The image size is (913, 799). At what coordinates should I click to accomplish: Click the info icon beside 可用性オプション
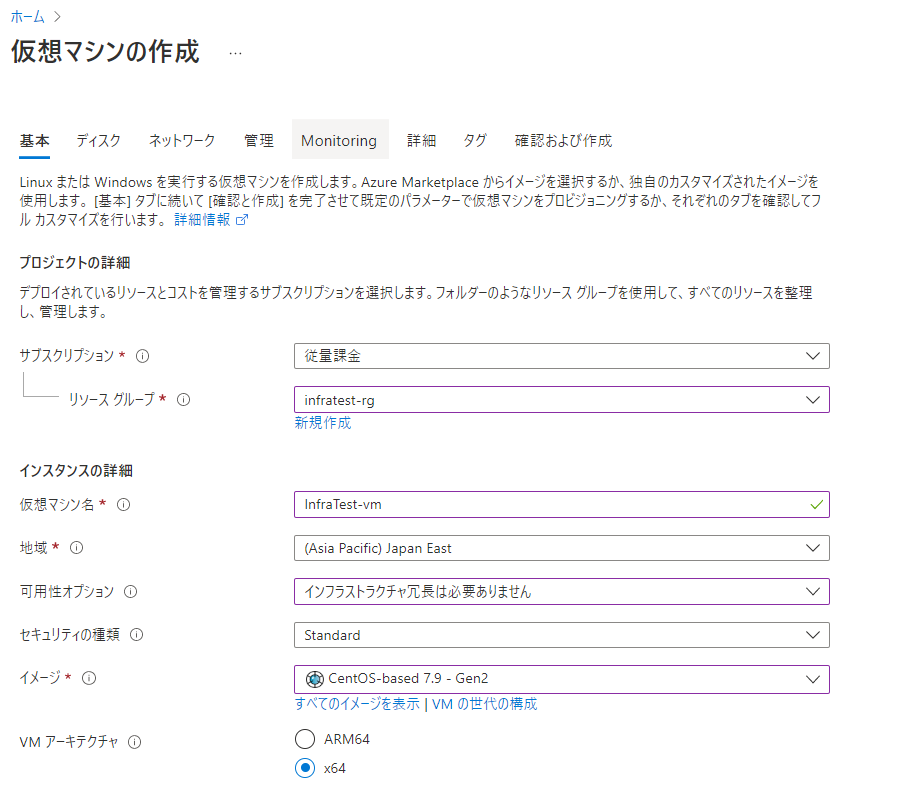click(x=130, y=592)
